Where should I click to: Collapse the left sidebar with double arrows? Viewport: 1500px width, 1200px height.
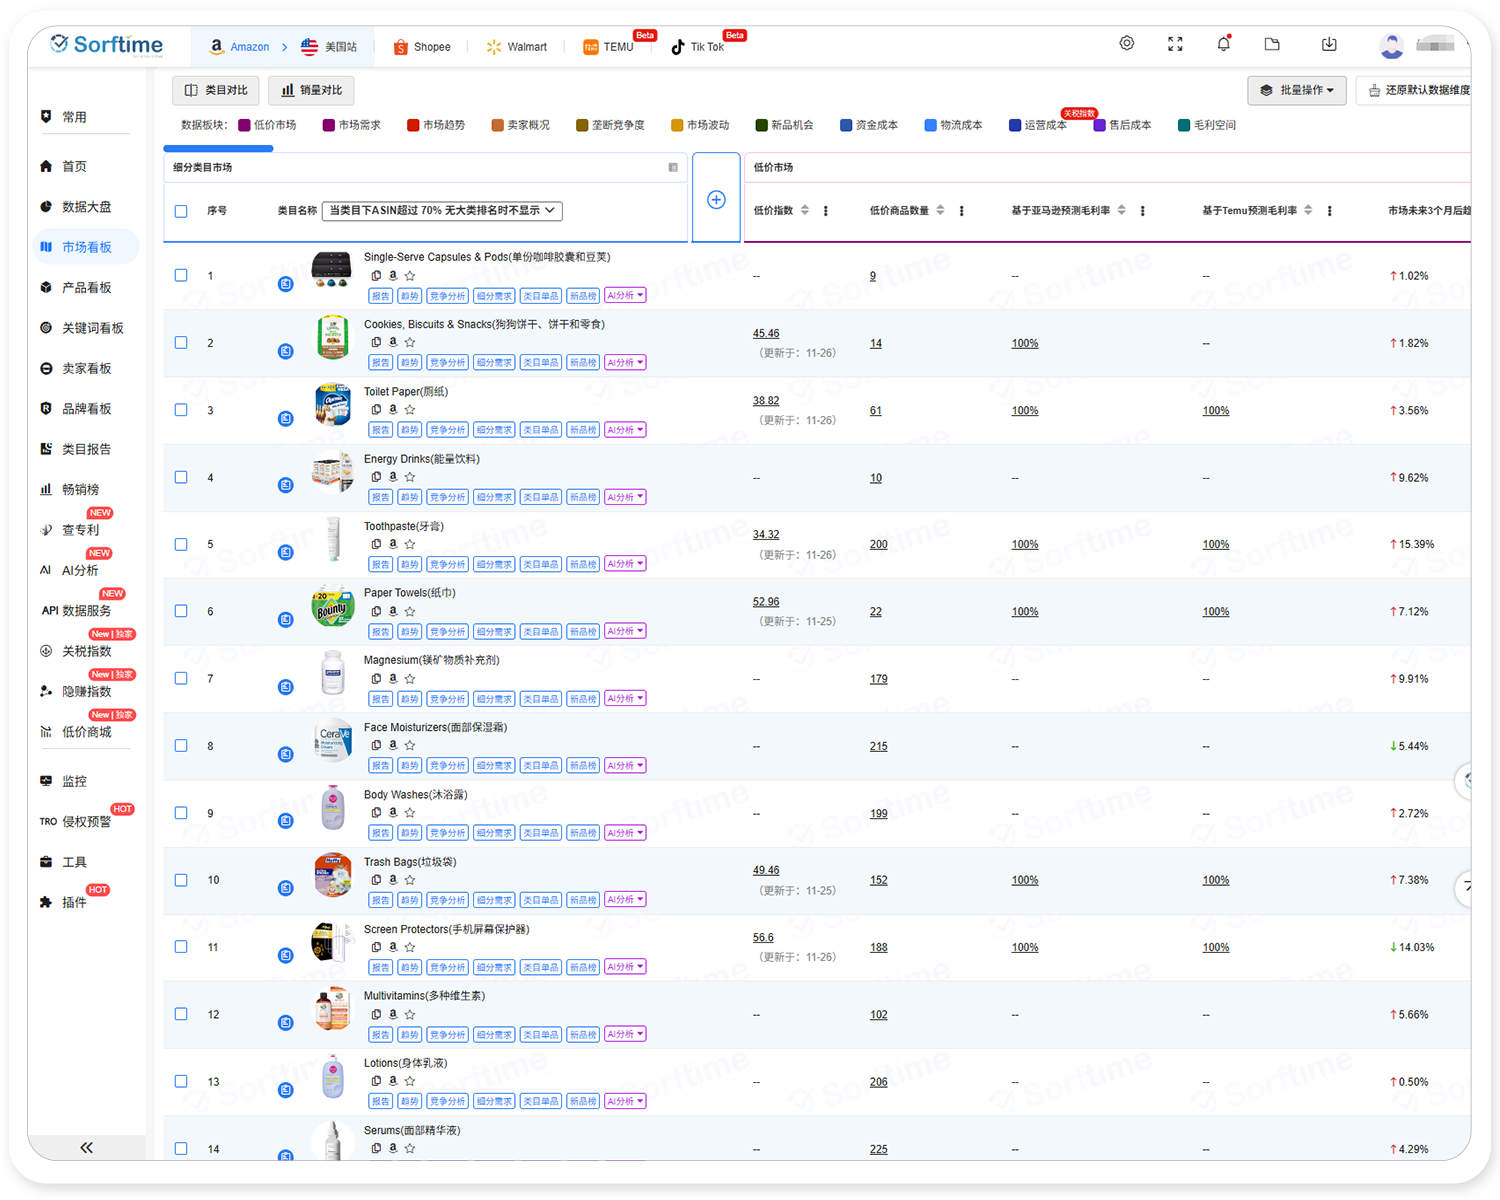click(x=86, y=1147)
